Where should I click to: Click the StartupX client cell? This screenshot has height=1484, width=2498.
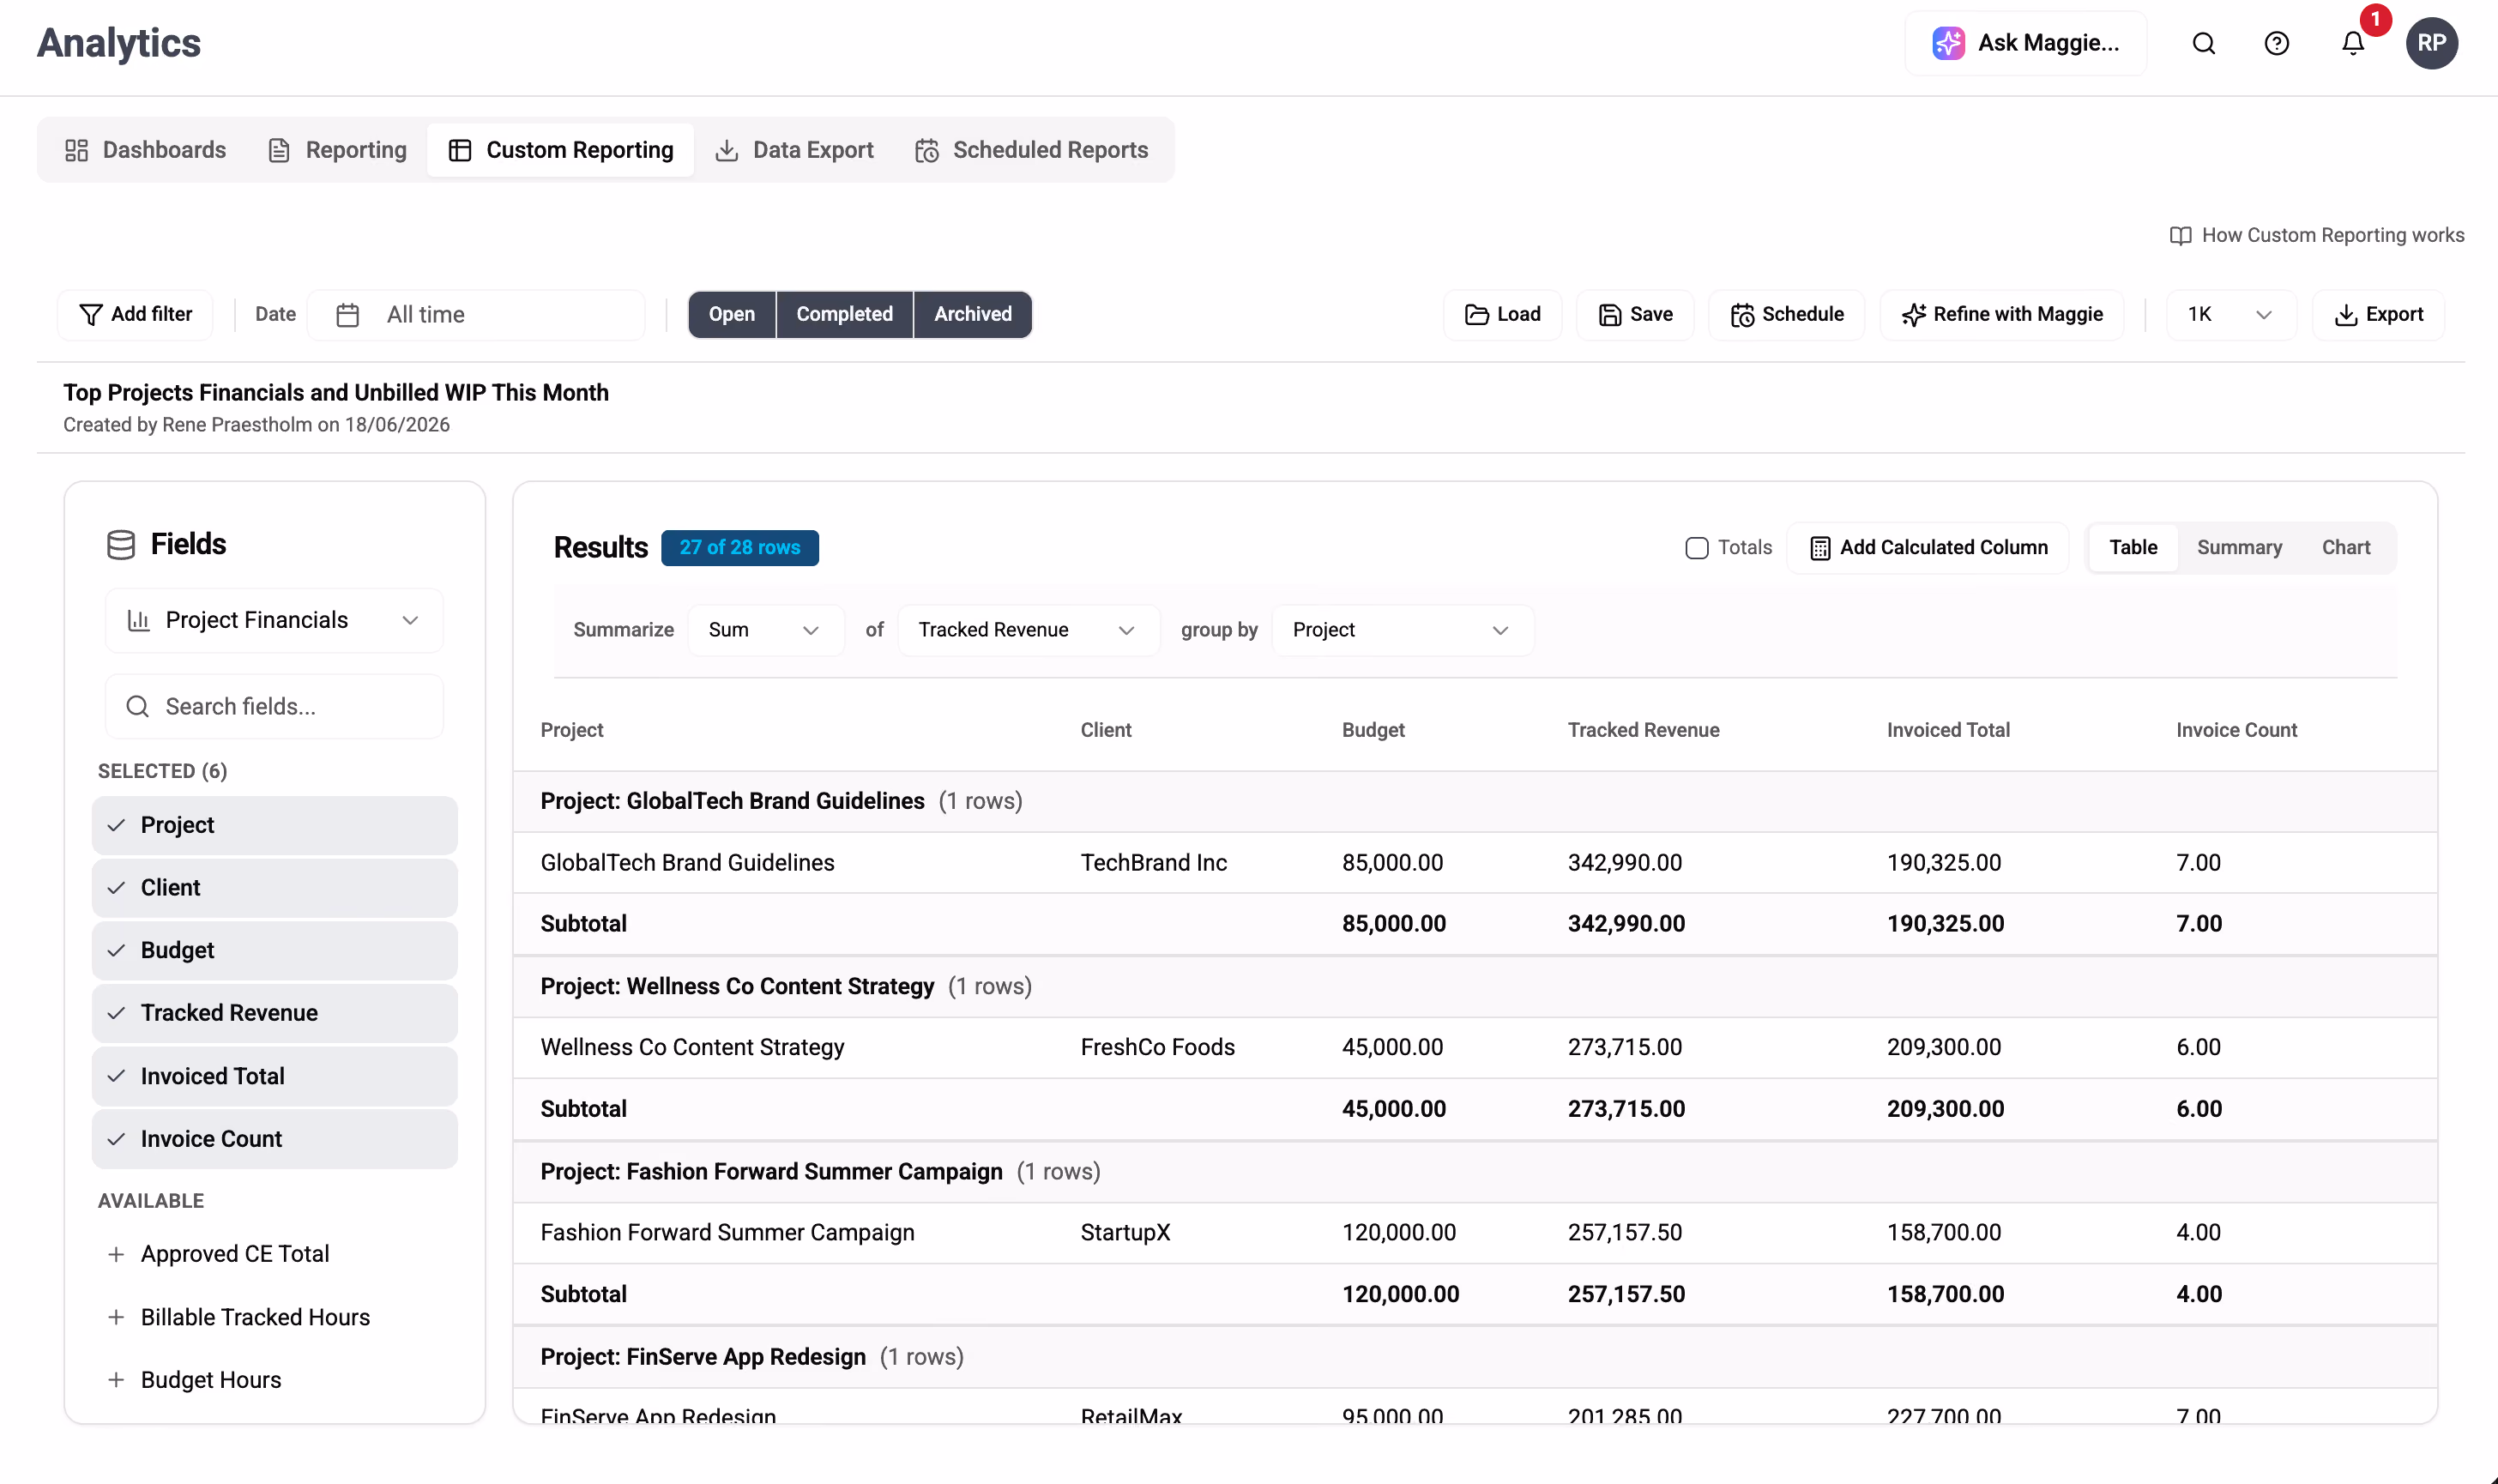click(1125, 1233)
